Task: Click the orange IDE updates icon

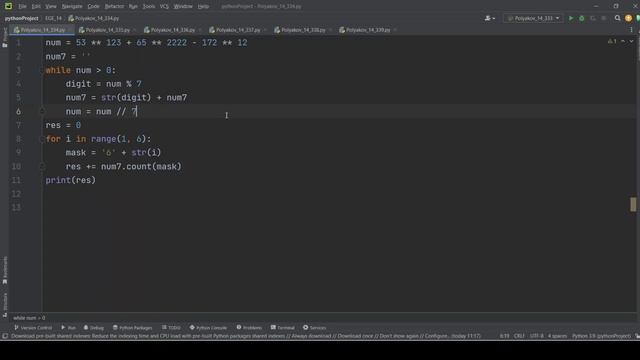Action: coord(628,18)
